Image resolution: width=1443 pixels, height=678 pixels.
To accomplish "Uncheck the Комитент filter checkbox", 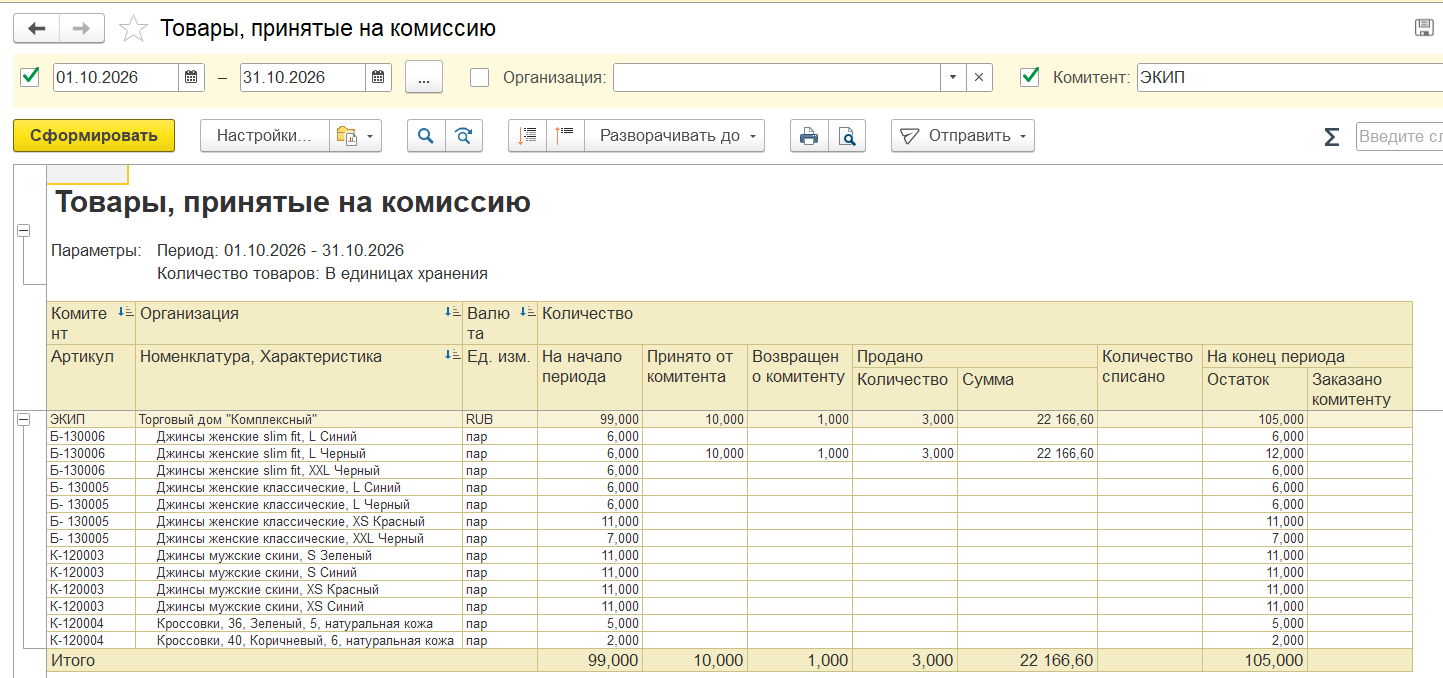I will click(1030, 76).
